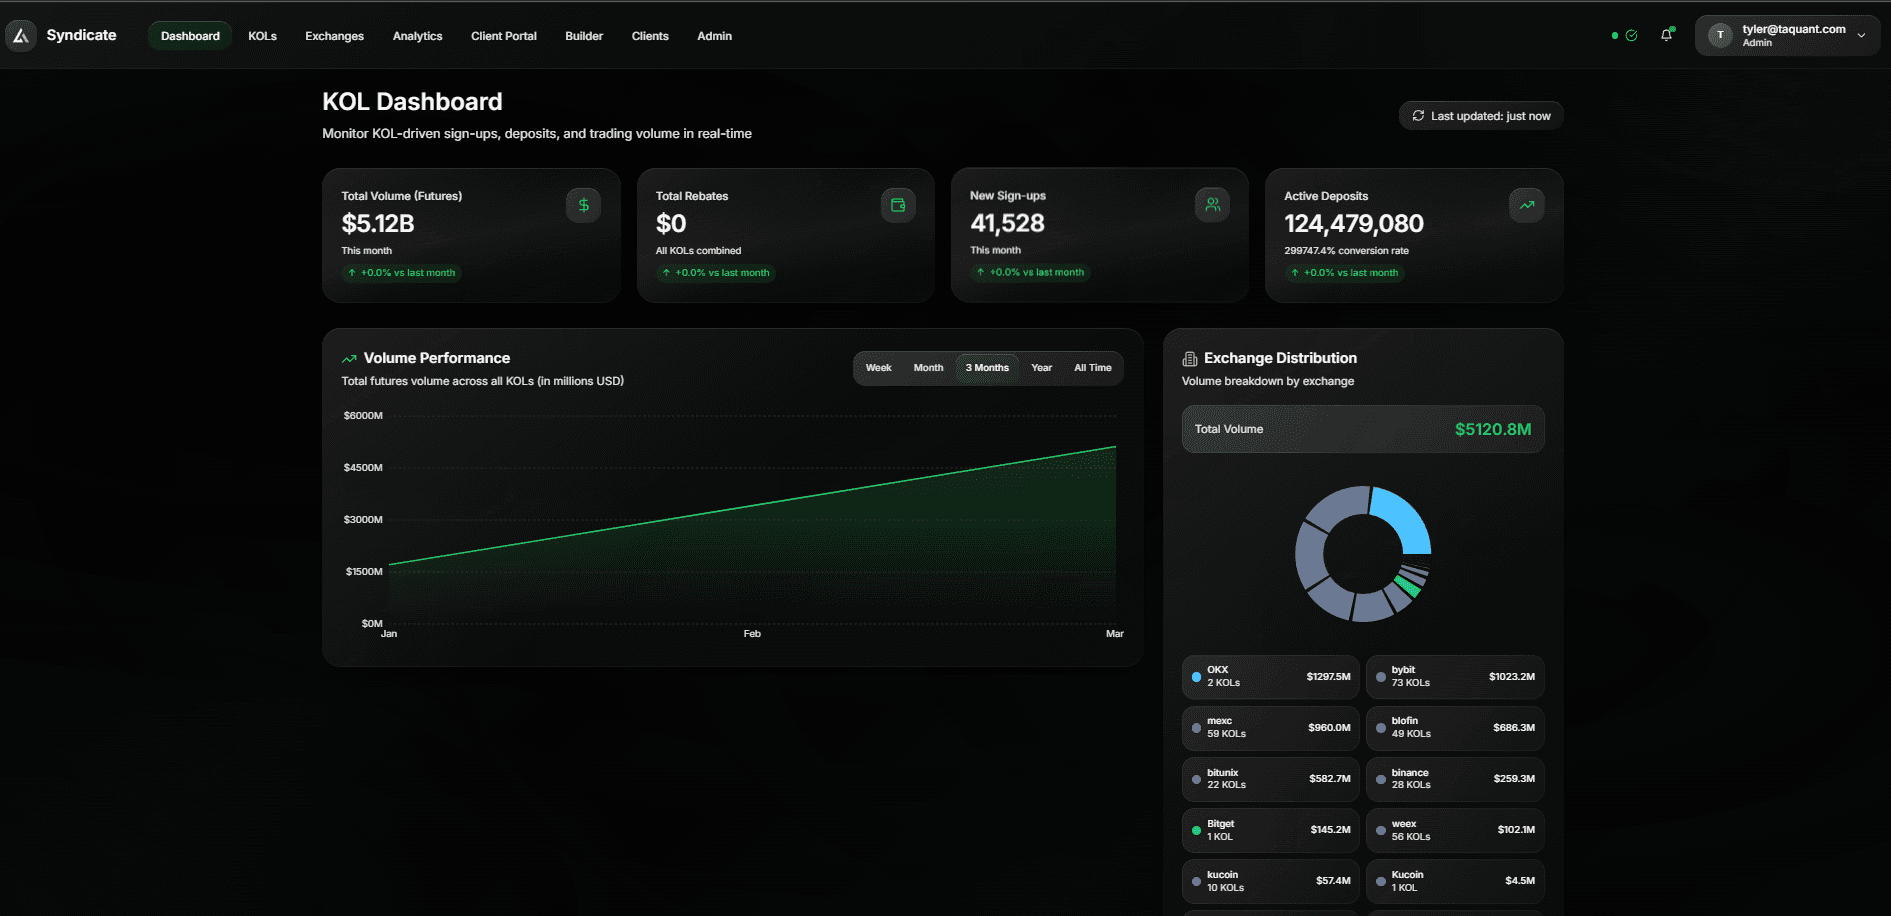The image size is (1891, 916).
Task: Enable the All Time chart range
Action: point(1092,367)
